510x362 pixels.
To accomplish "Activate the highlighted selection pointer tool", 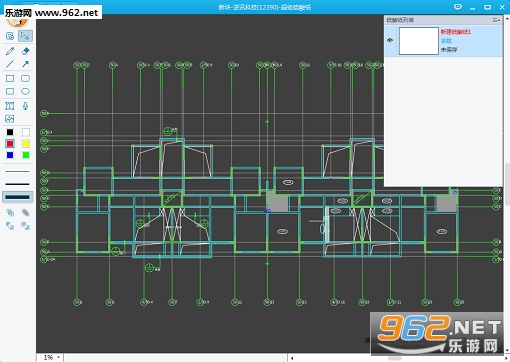I will (25, 36).
